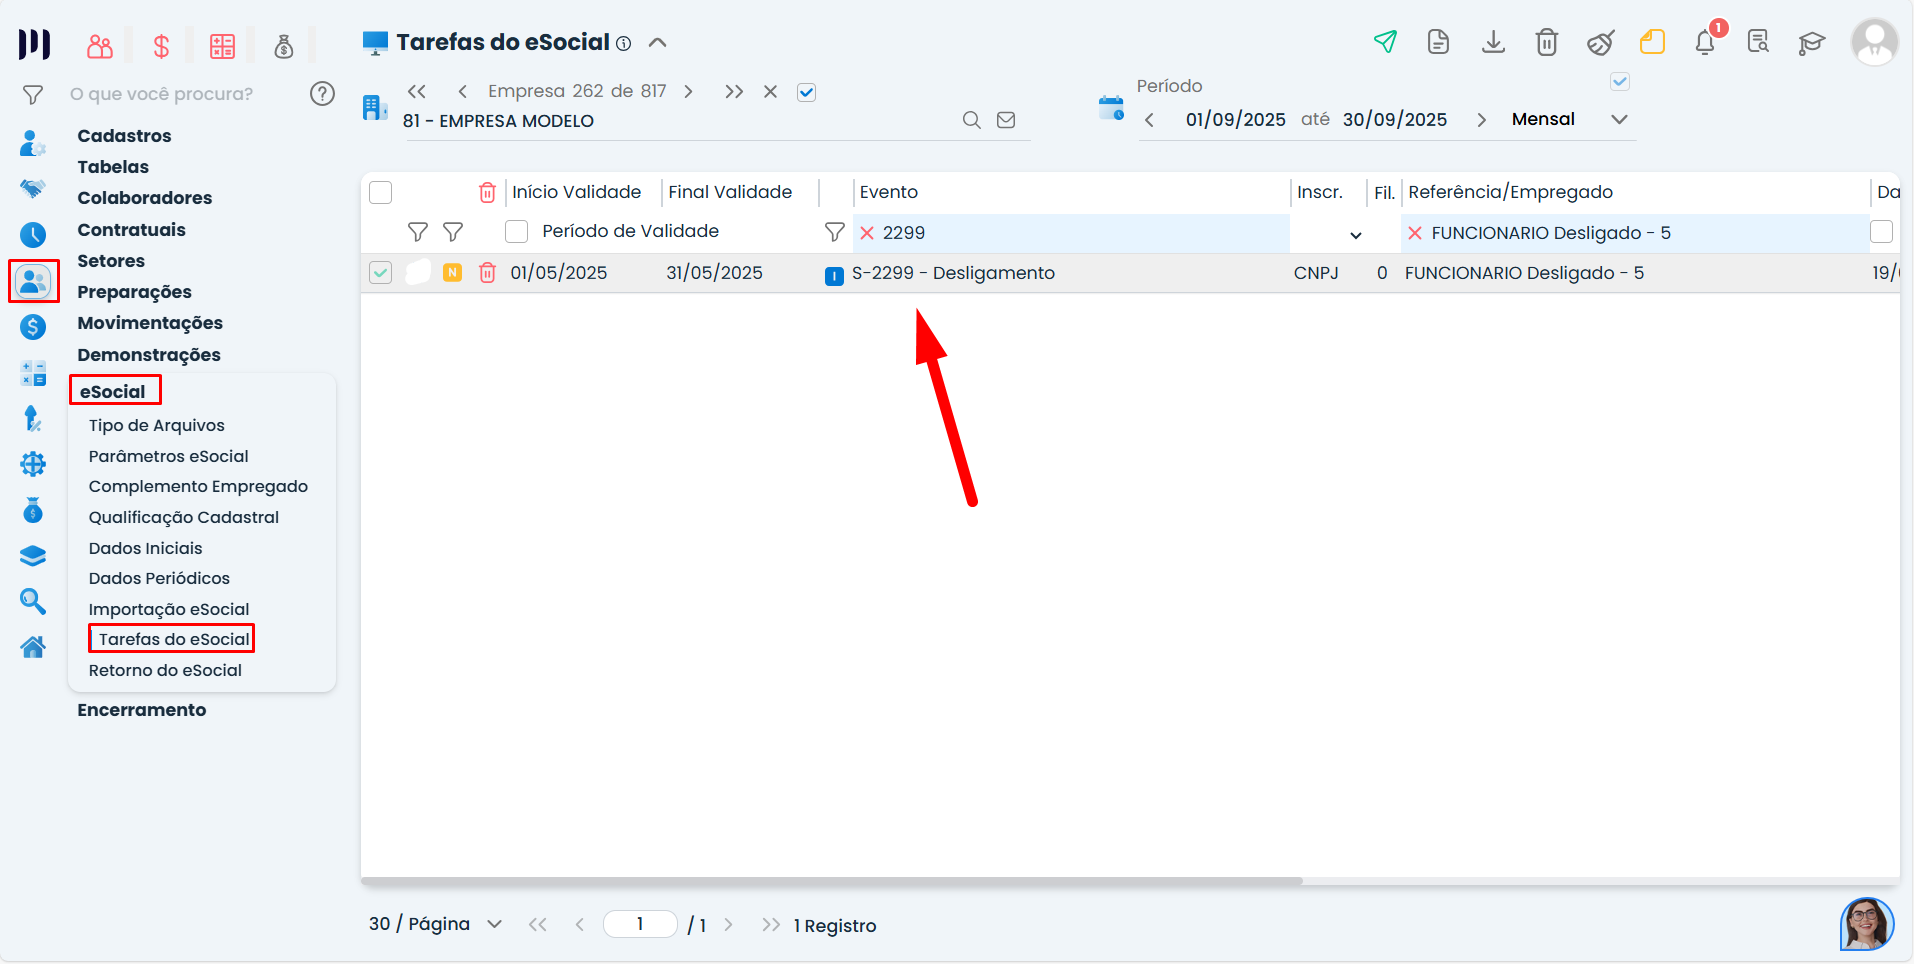Open the person with gear sidebar icon
1914x964 pixels.
tap(33, 143)
